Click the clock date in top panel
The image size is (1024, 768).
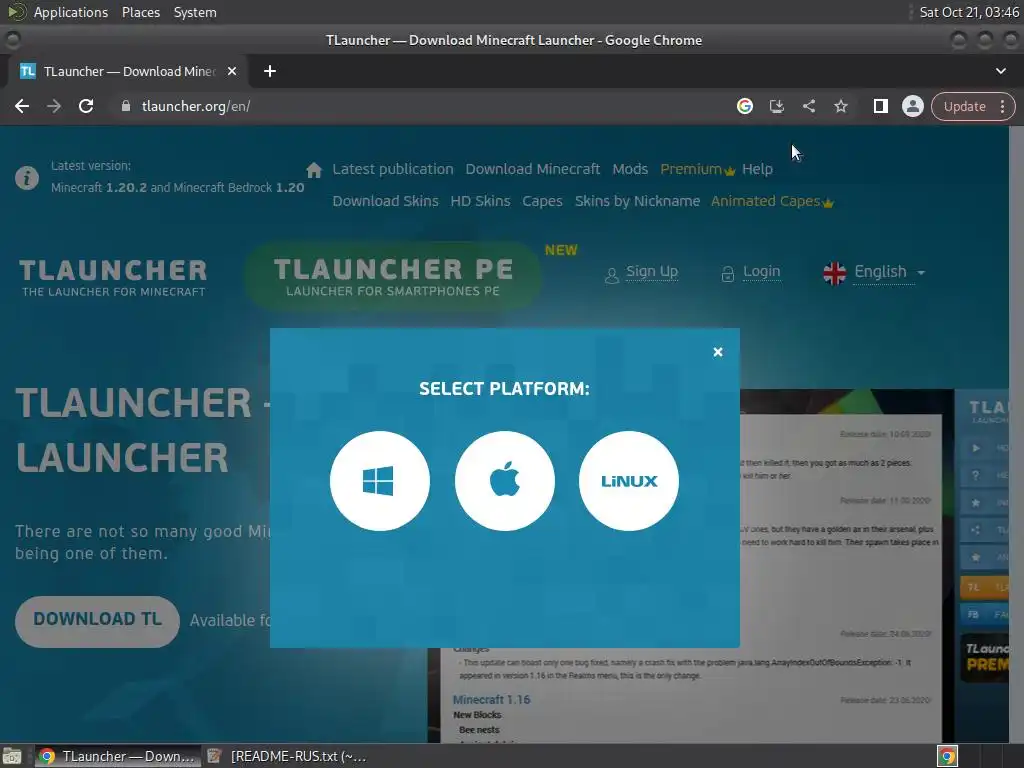[968, 12]
